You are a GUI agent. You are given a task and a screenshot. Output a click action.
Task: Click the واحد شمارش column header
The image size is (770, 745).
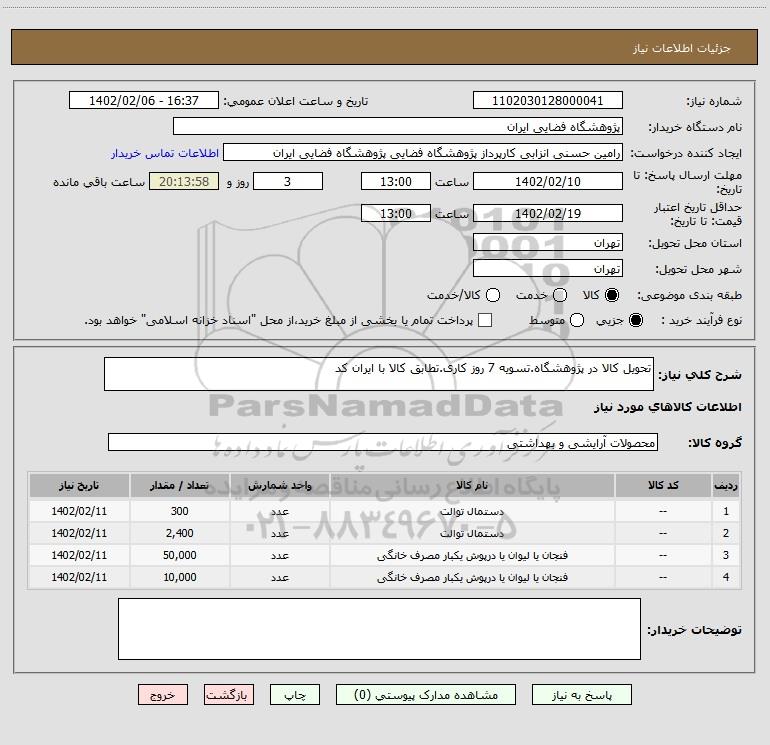pos(279,485)
